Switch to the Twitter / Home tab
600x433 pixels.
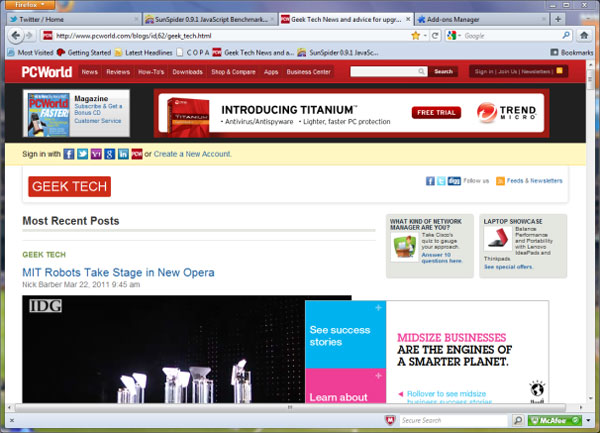74,19
